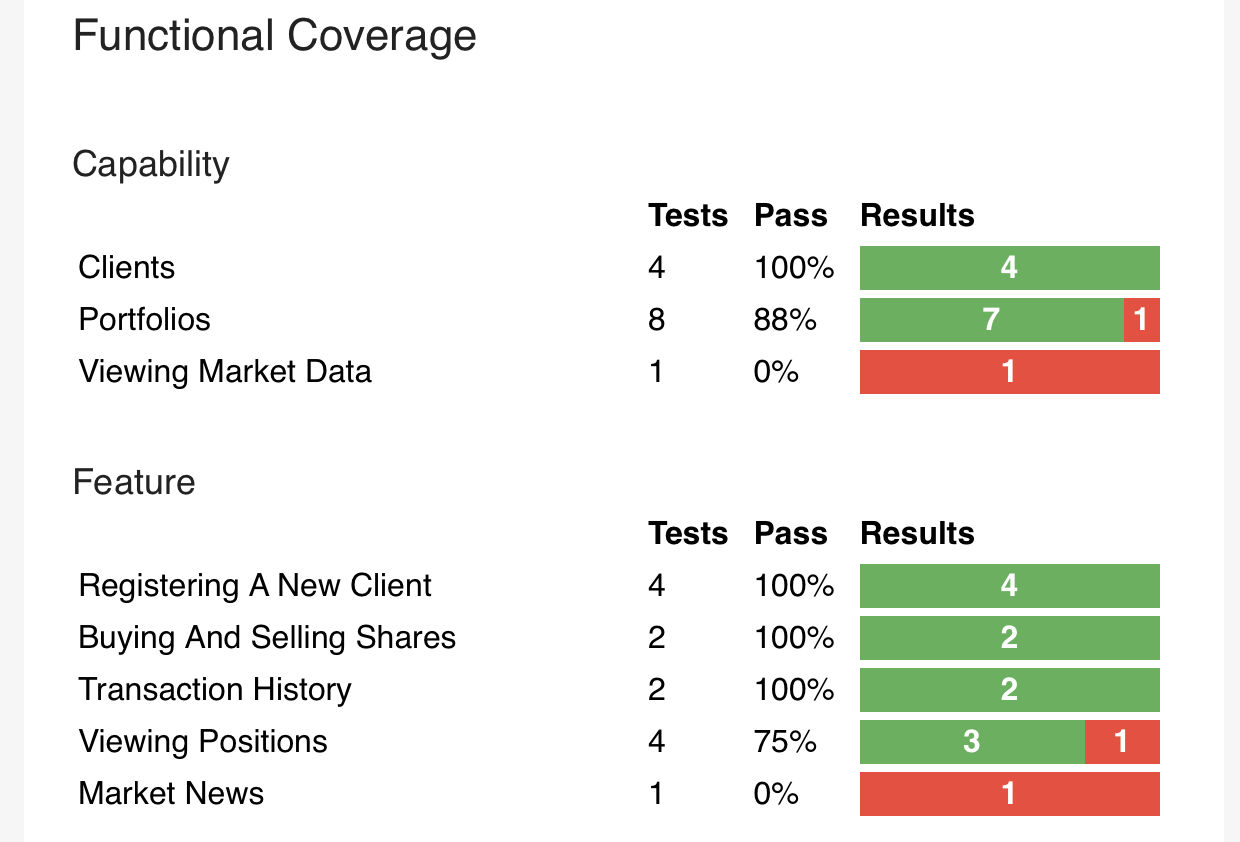Open the Transaction History feature
Viewport: 1240px width, 842px height.
point(215,690)
